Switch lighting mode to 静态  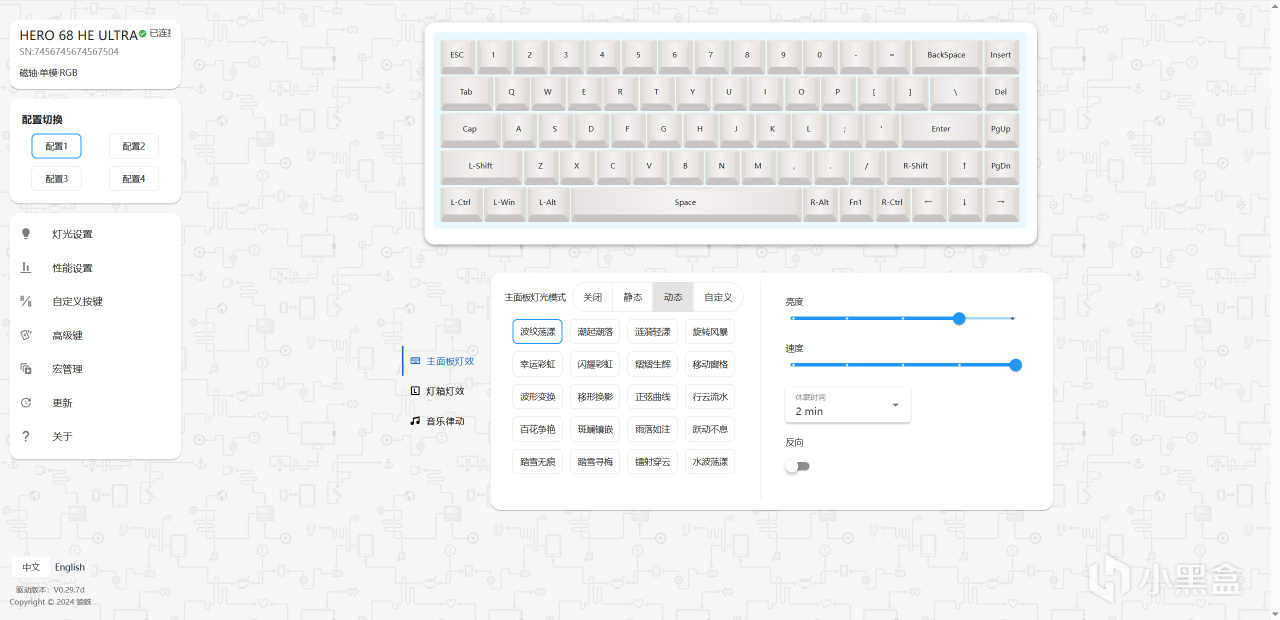(x=633, y=297)
